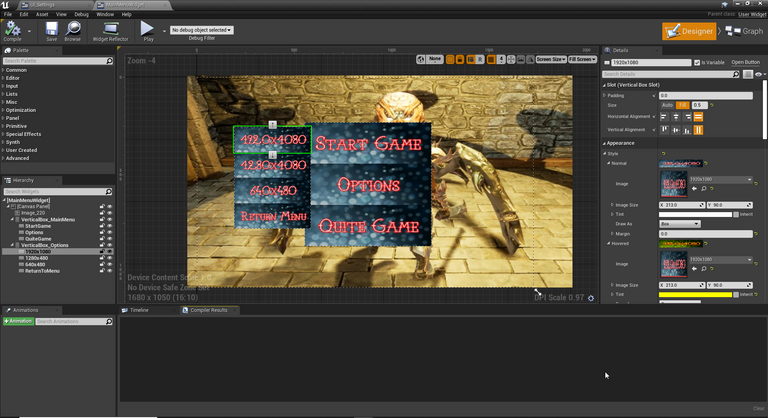
Task: Toggle lock for QuiteGame in Hierarchy
Action: [102, 239]
